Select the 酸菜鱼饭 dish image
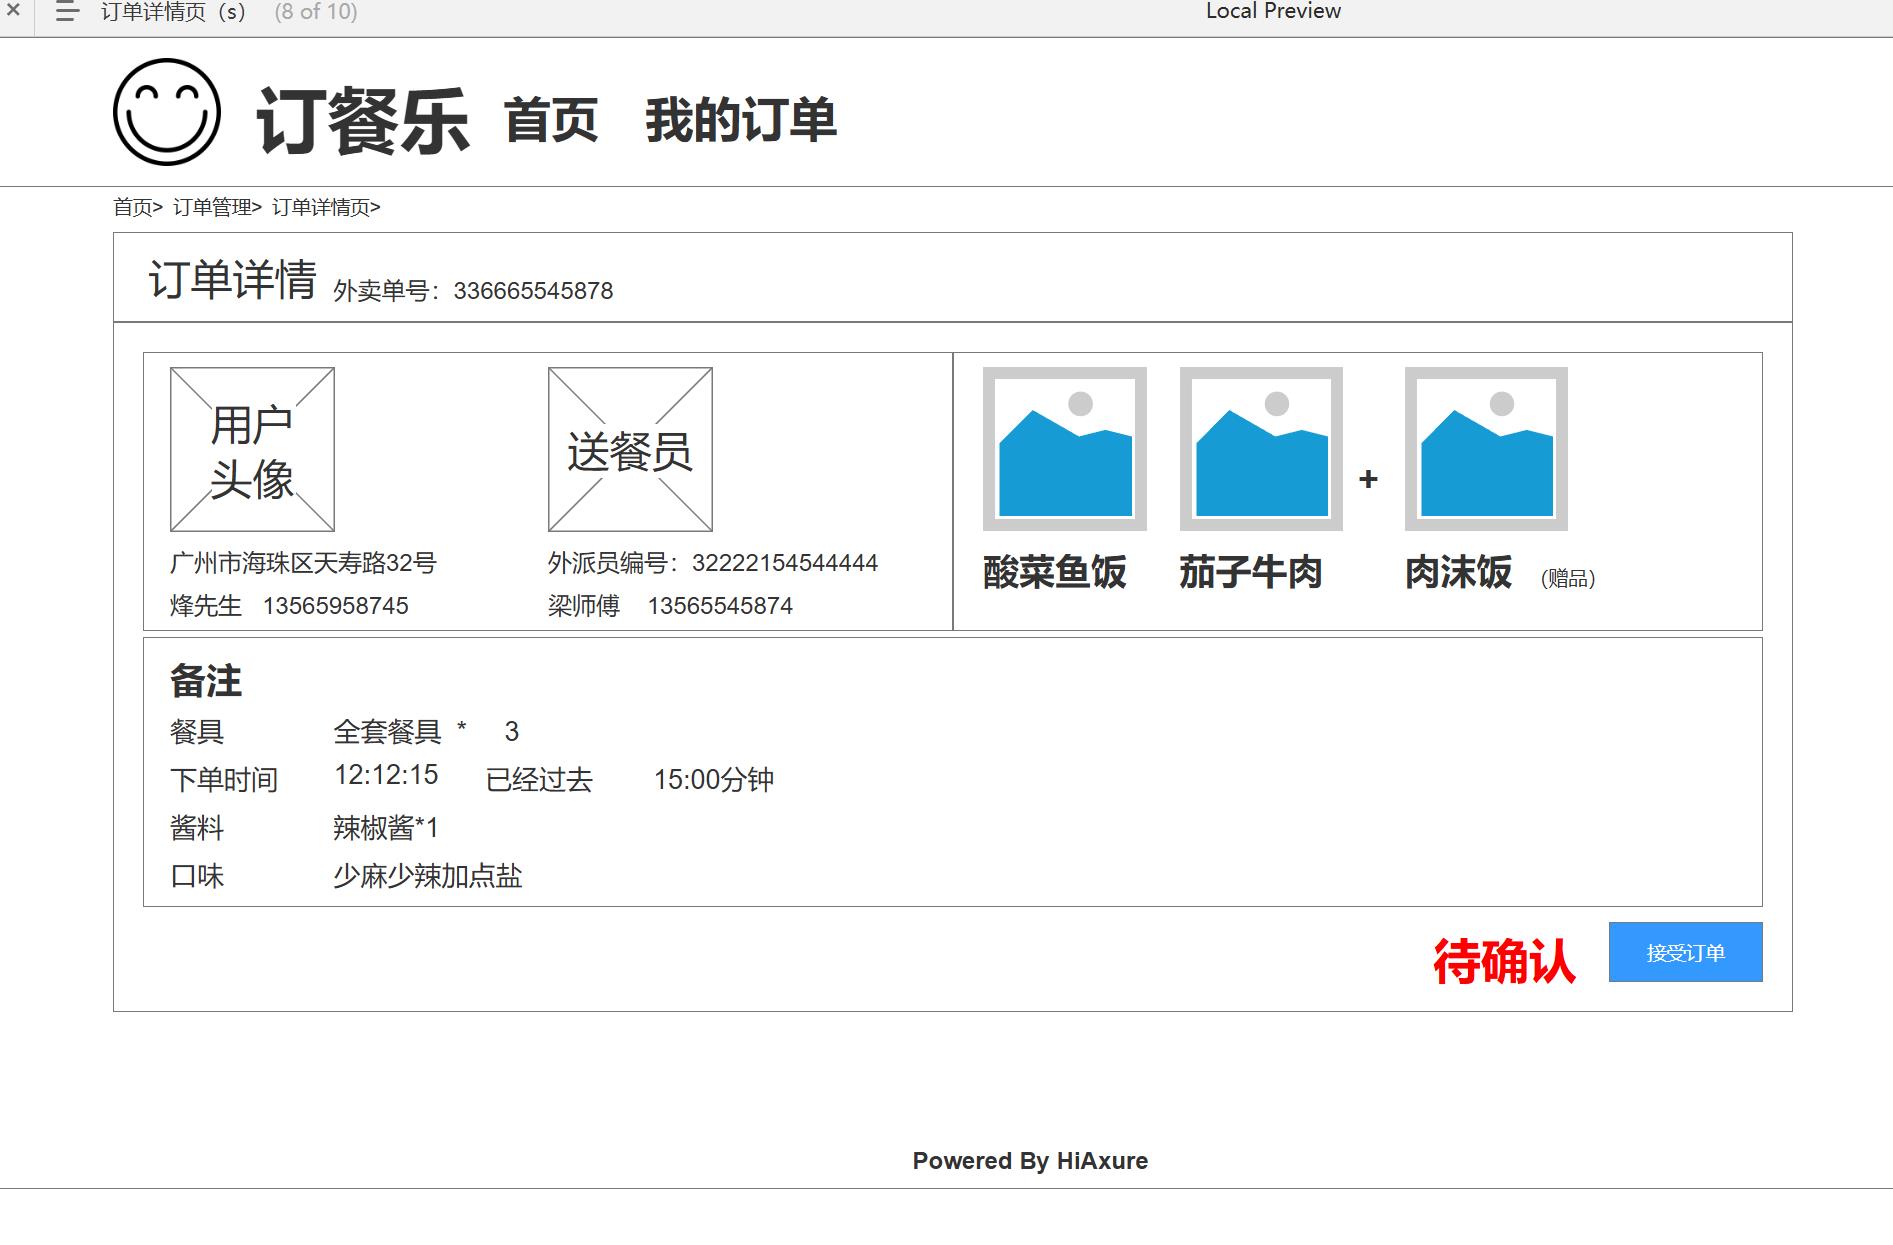This screenshot has width=1893, height=1245. click(x=1065, y=449)
